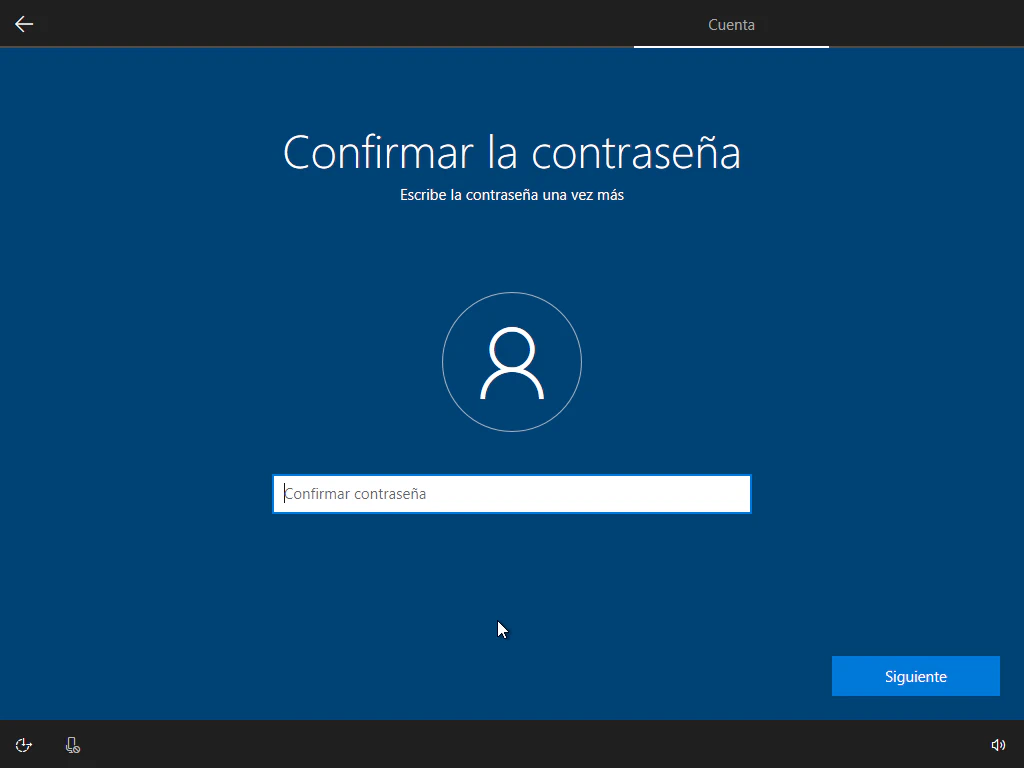The image size is (1024, 768).
Task: Click the 'Escribe la contraseña una vez más' subtitle
Action: click(511, 195)
